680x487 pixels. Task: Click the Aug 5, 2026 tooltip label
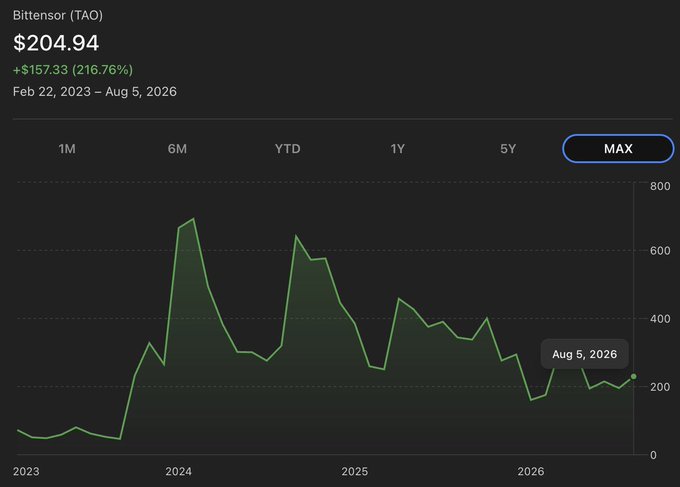(585, 354)
